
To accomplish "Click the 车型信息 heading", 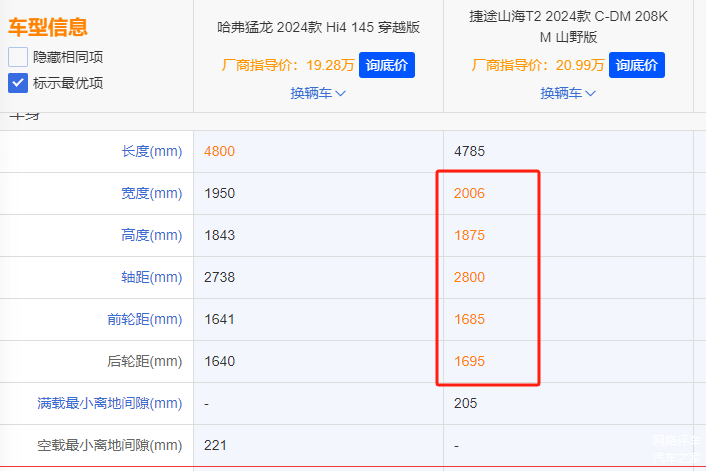I will click(x=48, y=27).
